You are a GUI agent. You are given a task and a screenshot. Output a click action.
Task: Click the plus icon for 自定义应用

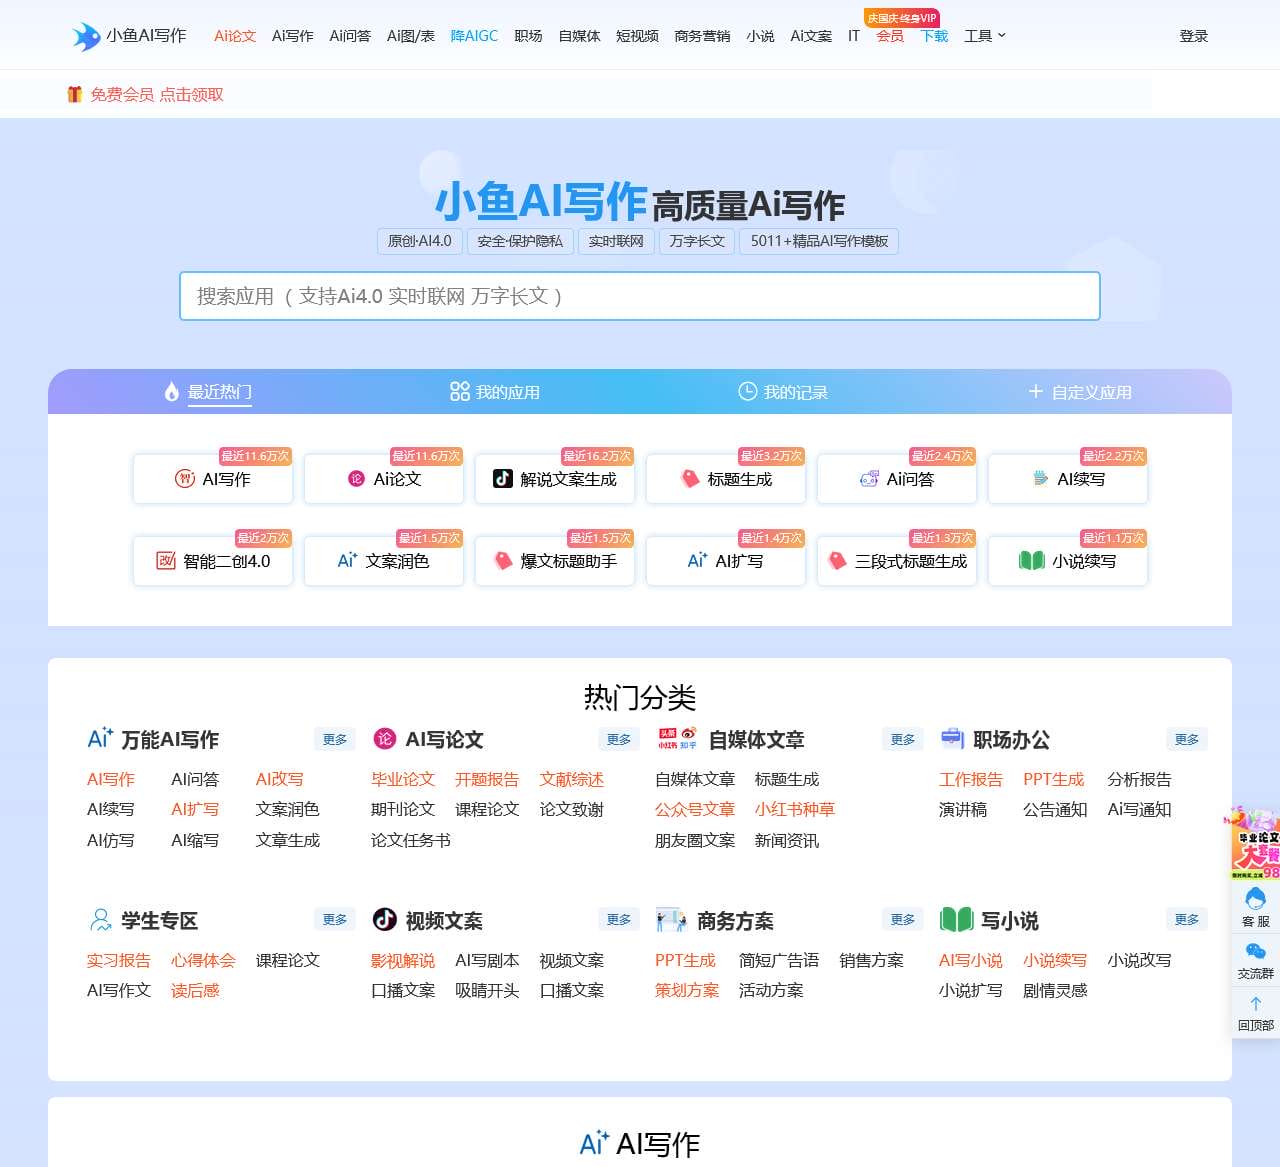(x=1036, y=392)
